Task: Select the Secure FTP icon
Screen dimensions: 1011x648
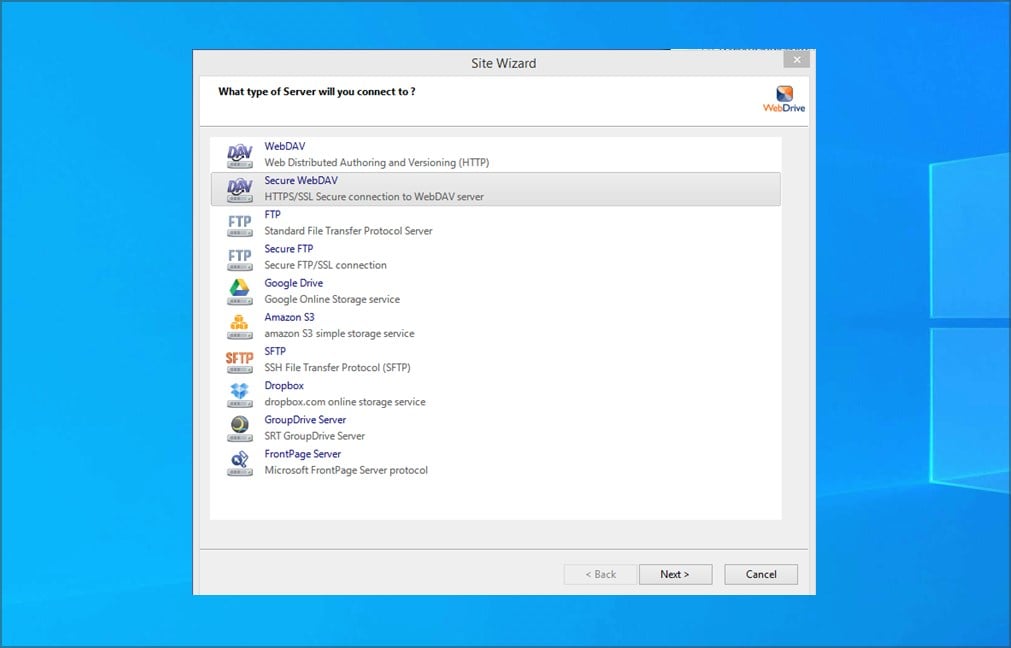Action: coord(239,259)
